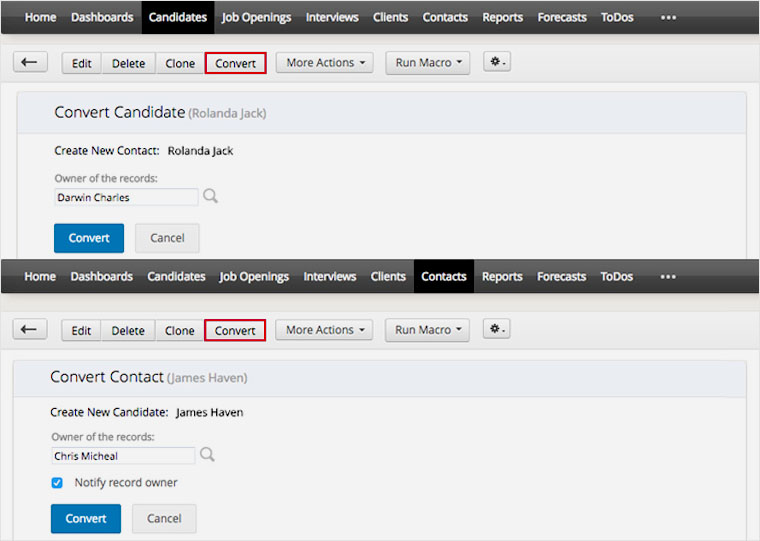Click blue Convert button for James Haven
This screenshot has width=760, height=541.
tap(86, 518)
